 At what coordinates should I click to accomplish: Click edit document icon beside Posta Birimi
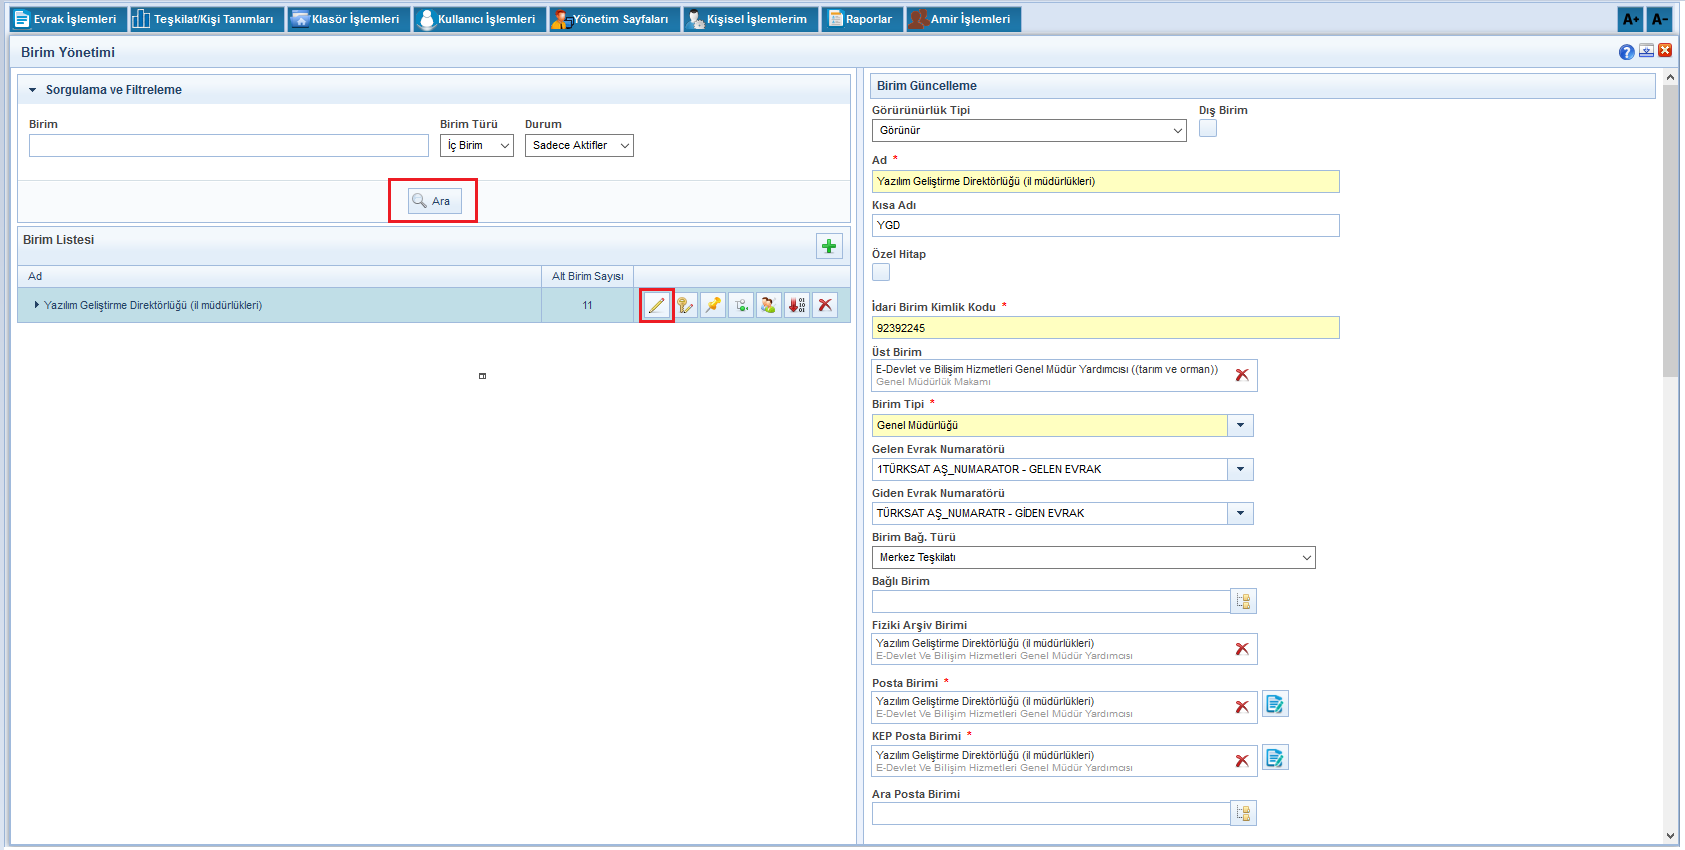tap(1274, 705)
